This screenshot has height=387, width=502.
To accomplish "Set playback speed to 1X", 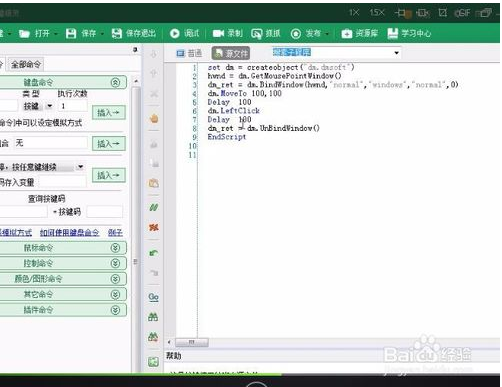I will click(354, 13).
